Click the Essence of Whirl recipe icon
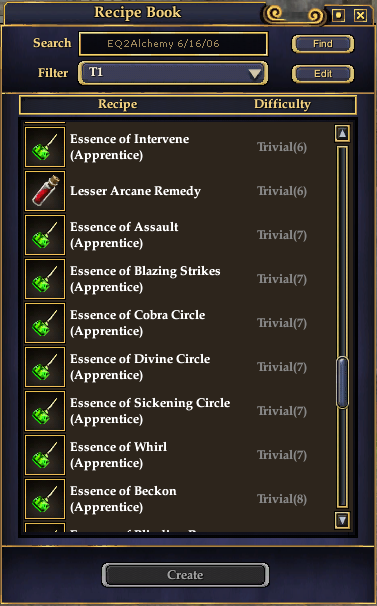Viewport: 377px width, 606px height. 45,455
